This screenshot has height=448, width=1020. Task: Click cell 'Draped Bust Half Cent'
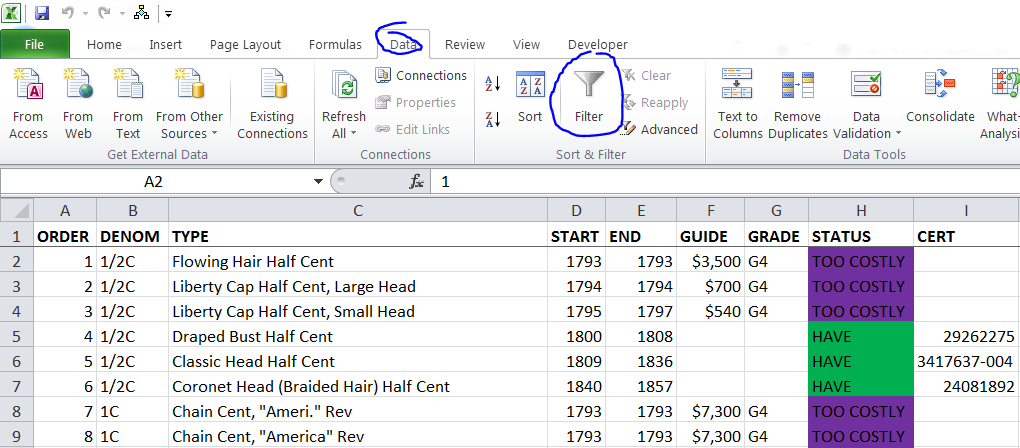point(358,336)
